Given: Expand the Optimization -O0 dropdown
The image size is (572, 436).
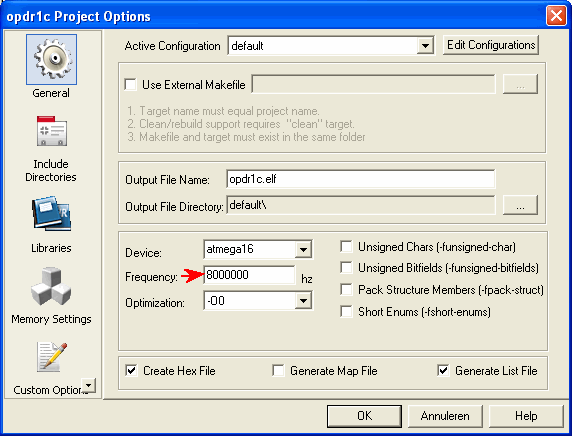Looking at the screenshot, I should pos(304,301).
